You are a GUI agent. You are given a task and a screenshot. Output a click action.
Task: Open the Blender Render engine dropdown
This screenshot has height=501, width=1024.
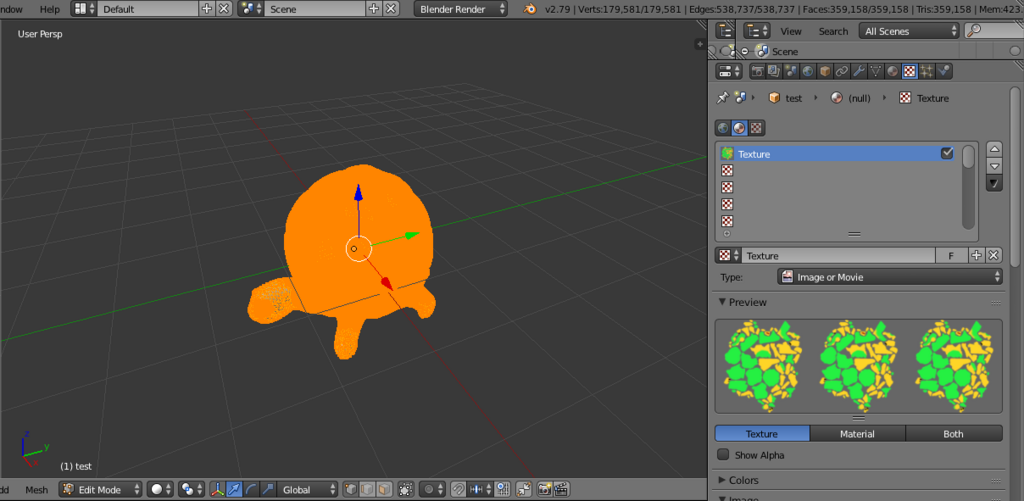(460, 9)
